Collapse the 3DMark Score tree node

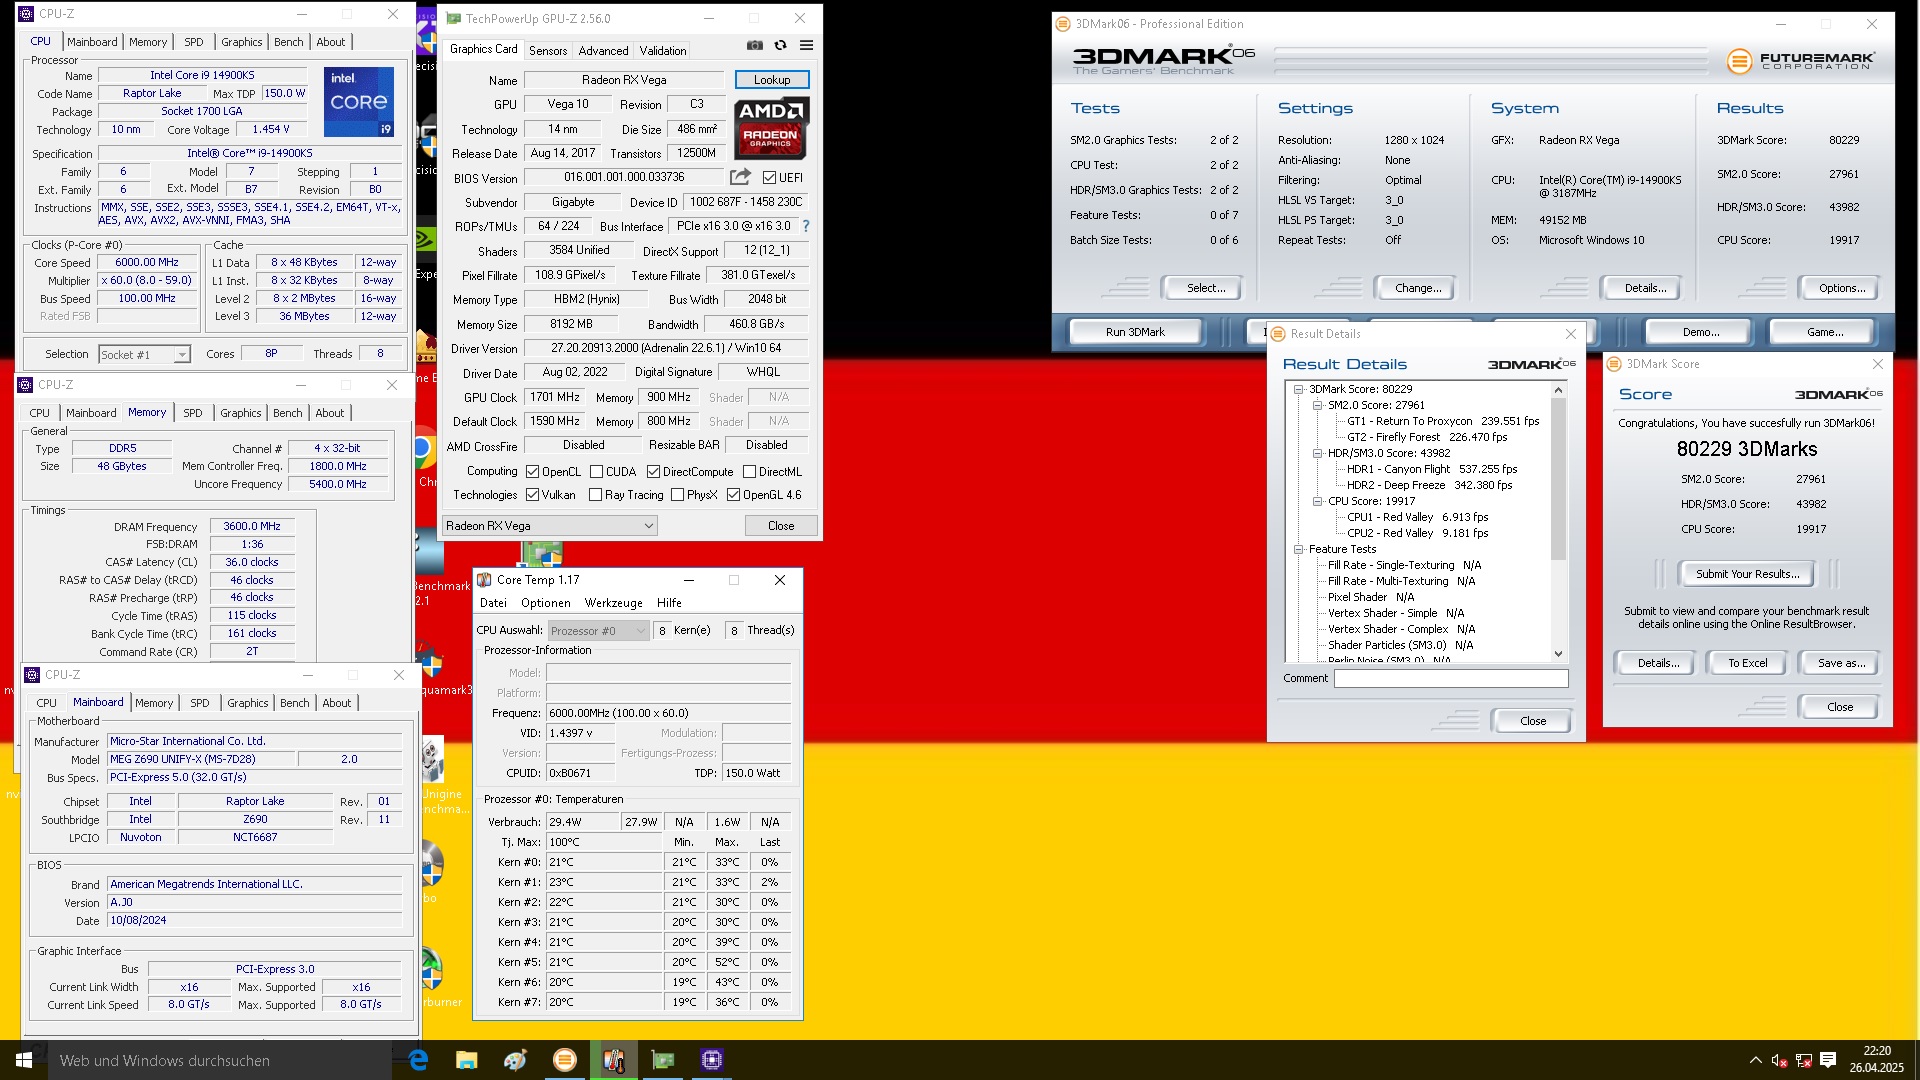click(1298, 389)
